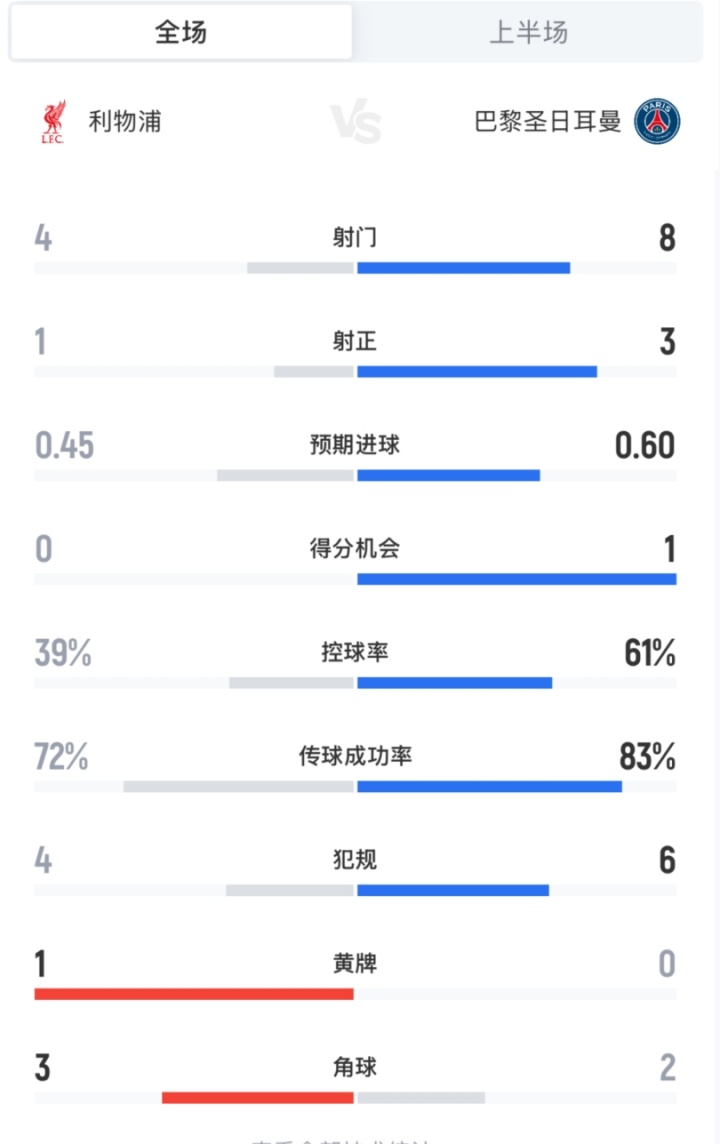Click the 控球率 stat label
720x1144 pixels.
pos(355,653)
